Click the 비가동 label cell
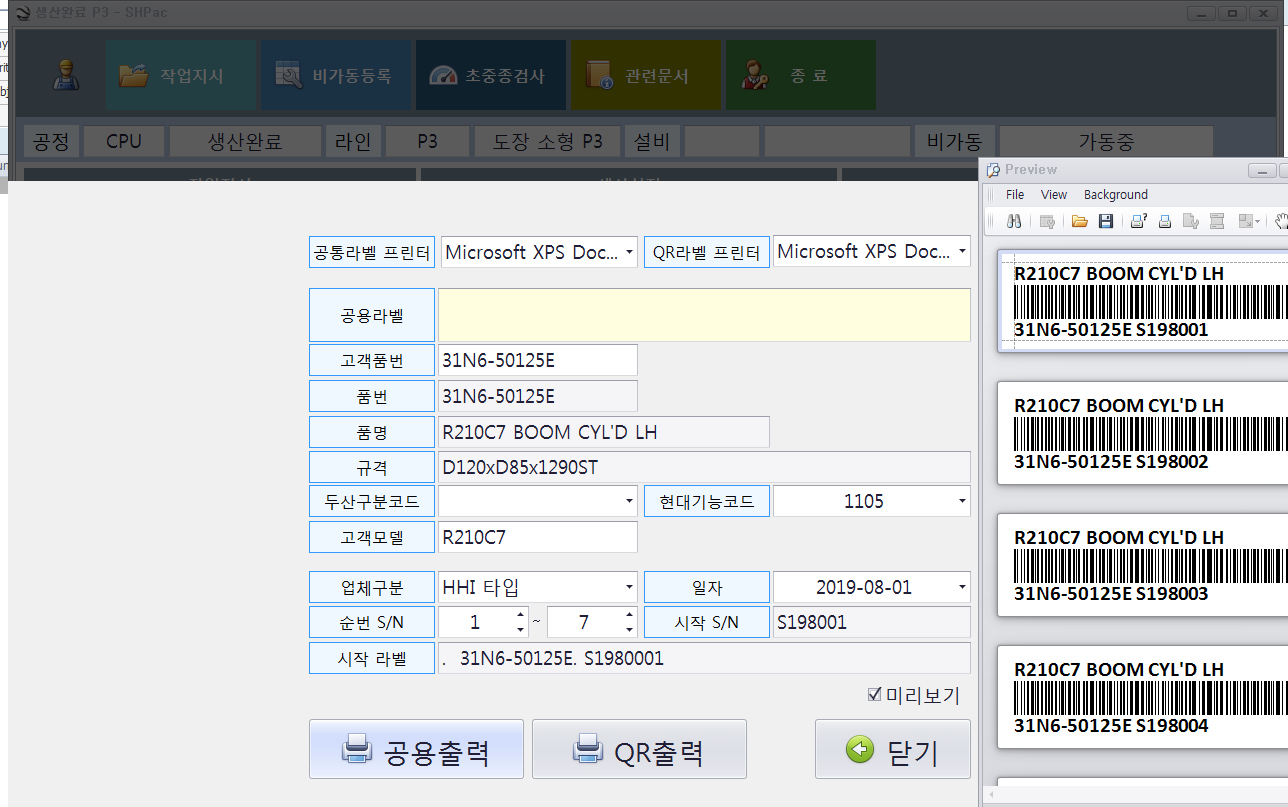1288x807 pixels. 954,142
